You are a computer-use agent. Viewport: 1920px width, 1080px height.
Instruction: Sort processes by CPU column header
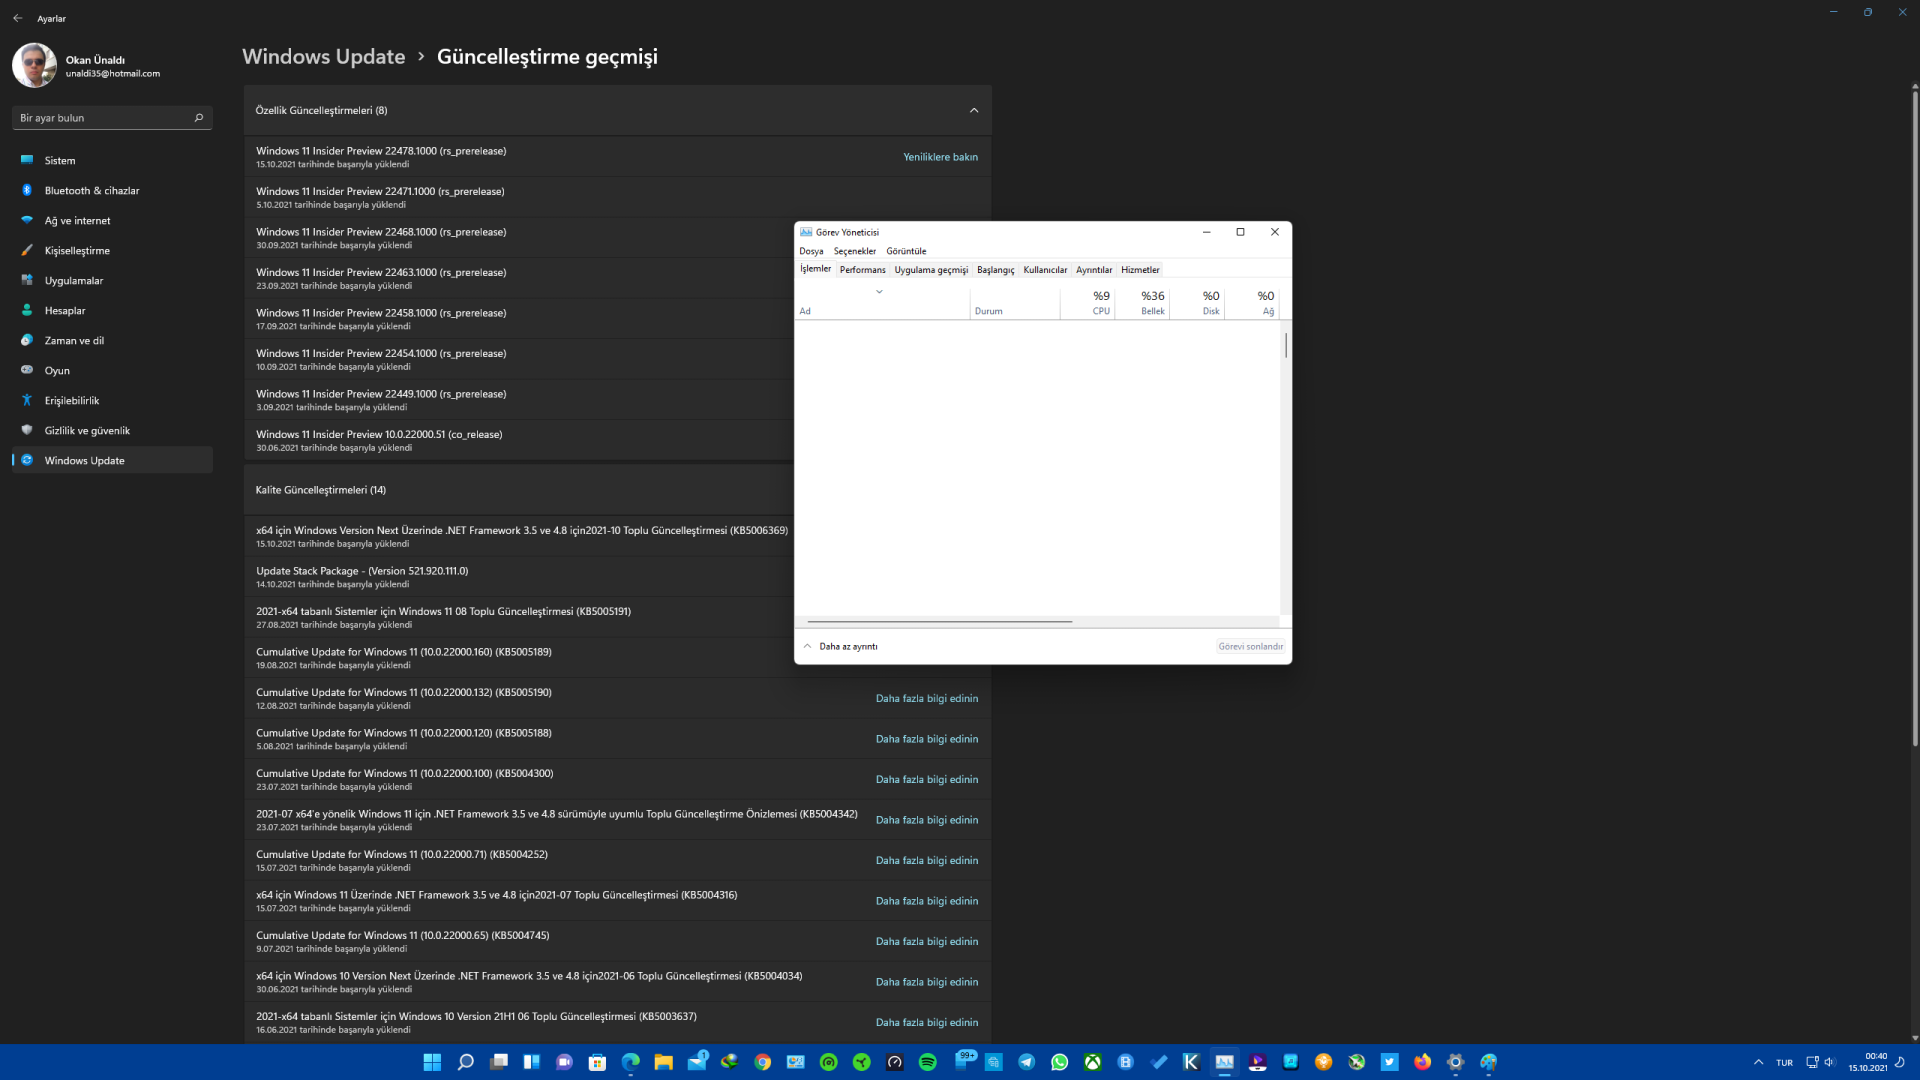tap(1098, 302)
